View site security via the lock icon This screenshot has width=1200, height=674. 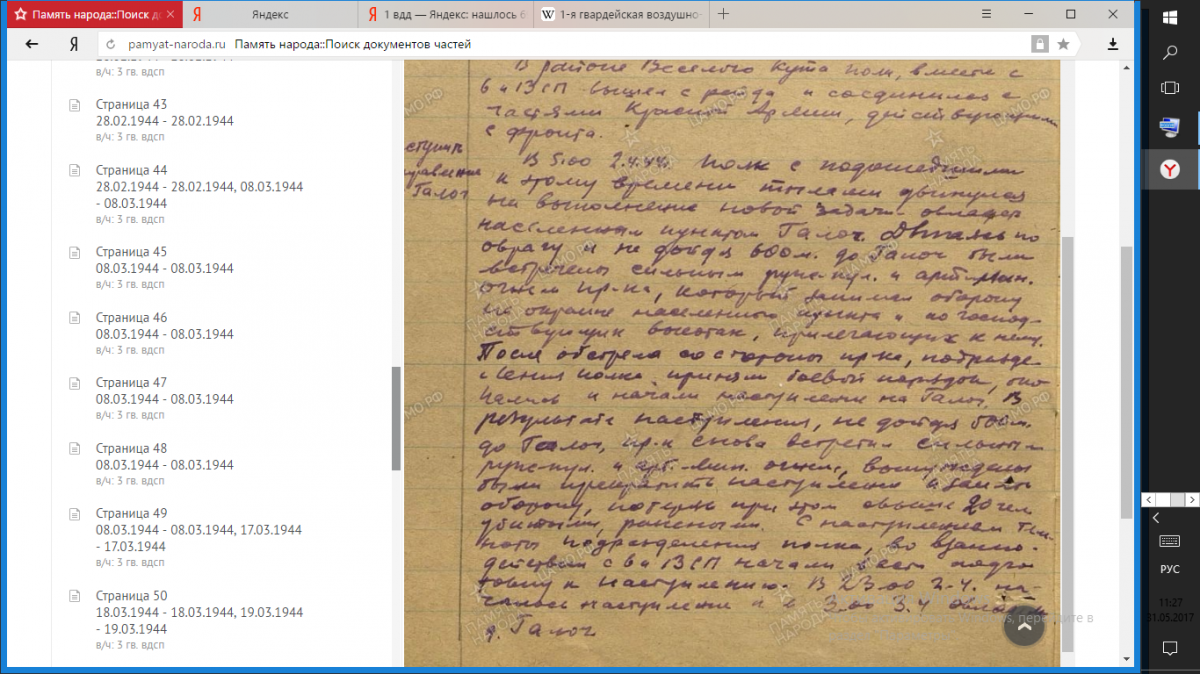tap(1040, 44)
